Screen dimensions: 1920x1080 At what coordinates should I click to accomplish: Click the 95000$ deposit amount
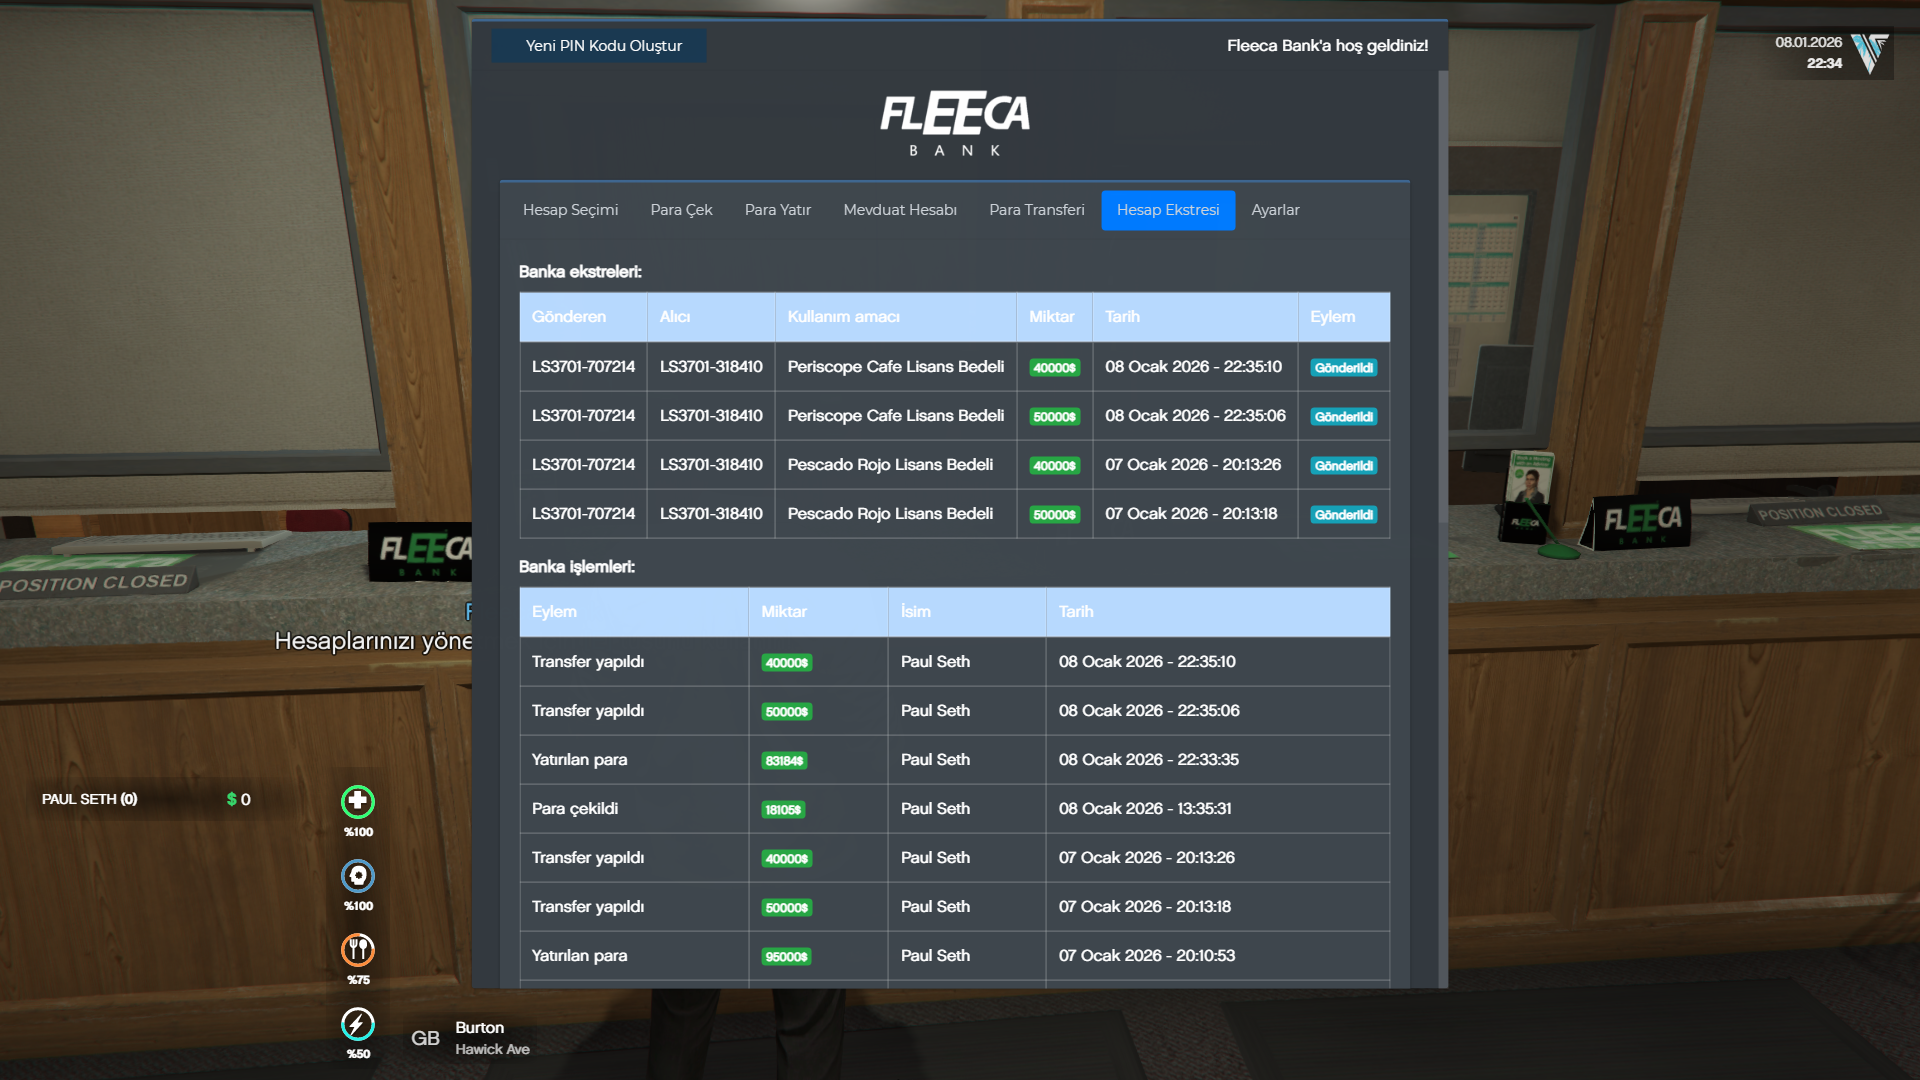(787, 957)
